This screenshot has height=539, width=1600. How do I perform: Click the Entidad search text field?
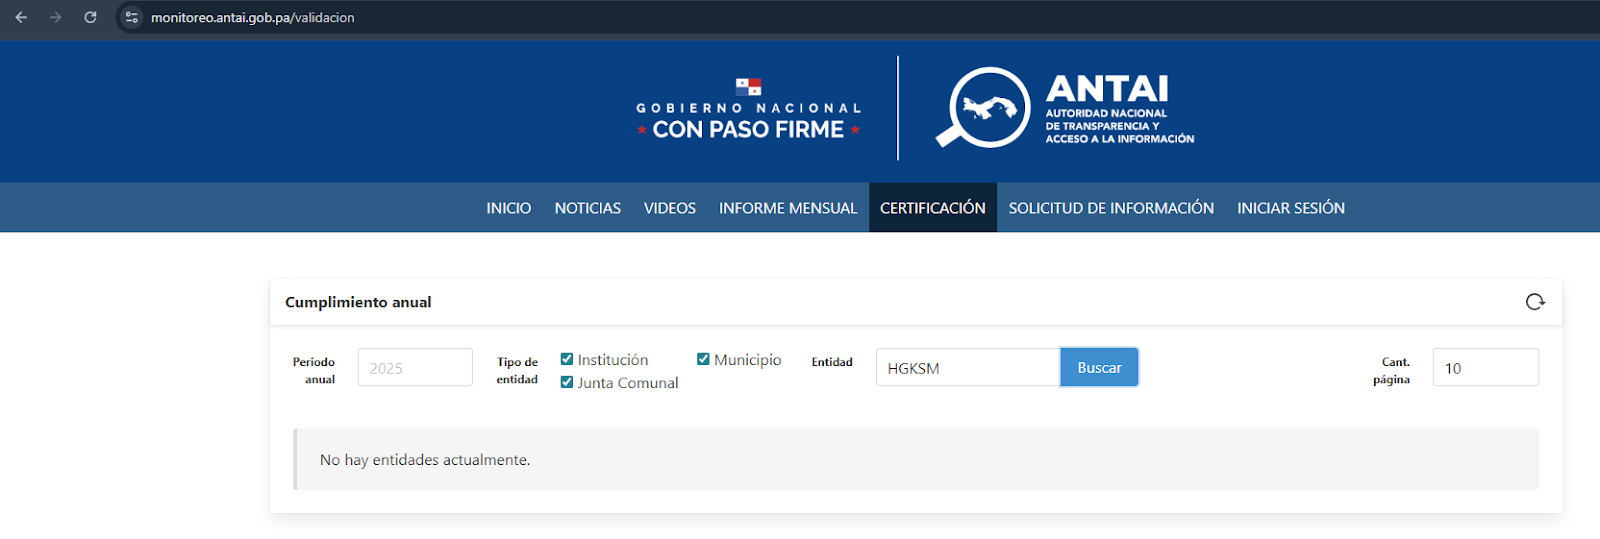(967, 368)
